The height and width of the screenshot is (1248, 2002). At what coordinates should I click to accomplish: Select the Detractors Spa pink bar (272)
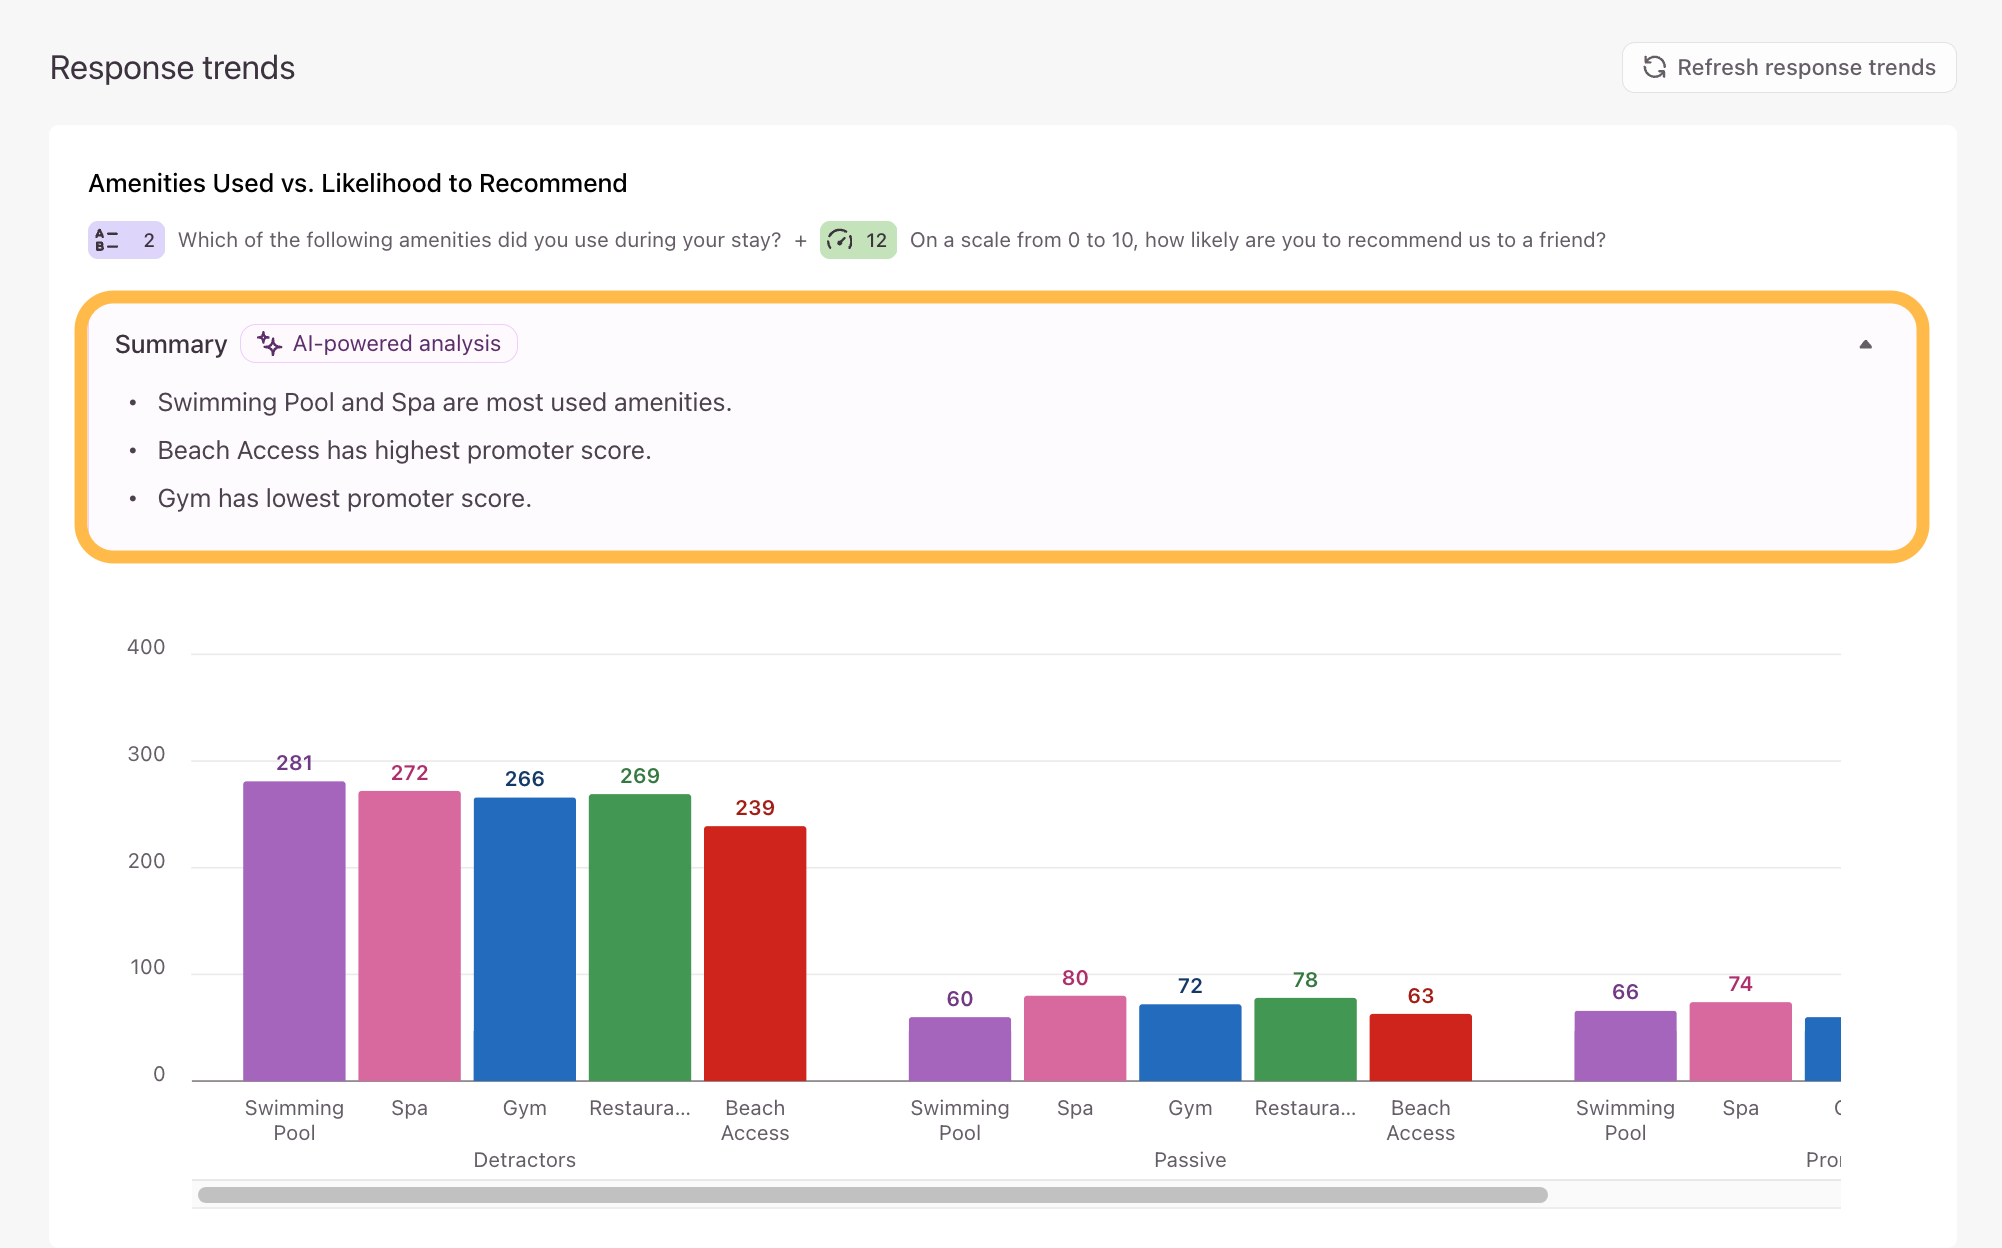point(409,936)
